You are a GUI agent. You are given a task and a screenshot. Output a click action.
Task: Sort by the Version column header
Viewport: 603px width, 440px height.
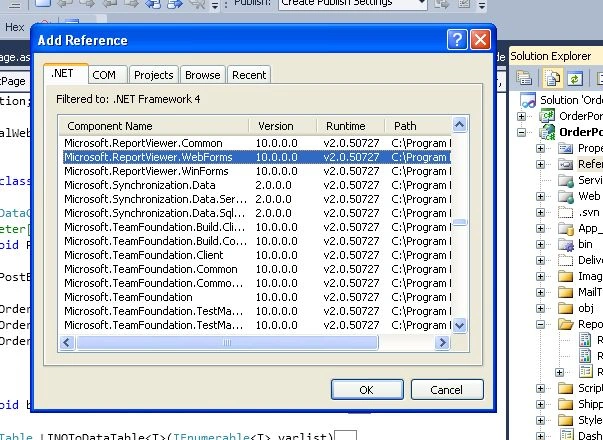point(283,126)
